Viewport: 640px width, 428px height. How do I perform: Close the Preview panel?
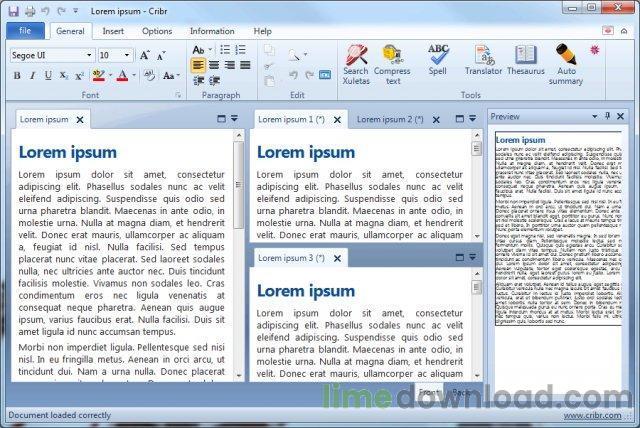click(620, 116)
